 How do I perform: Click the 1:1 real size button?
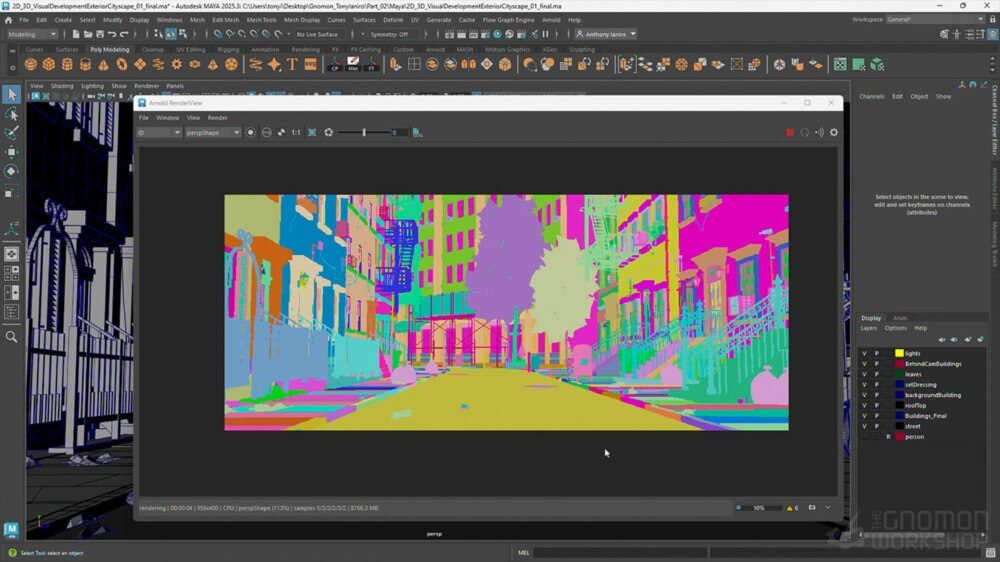296,132
